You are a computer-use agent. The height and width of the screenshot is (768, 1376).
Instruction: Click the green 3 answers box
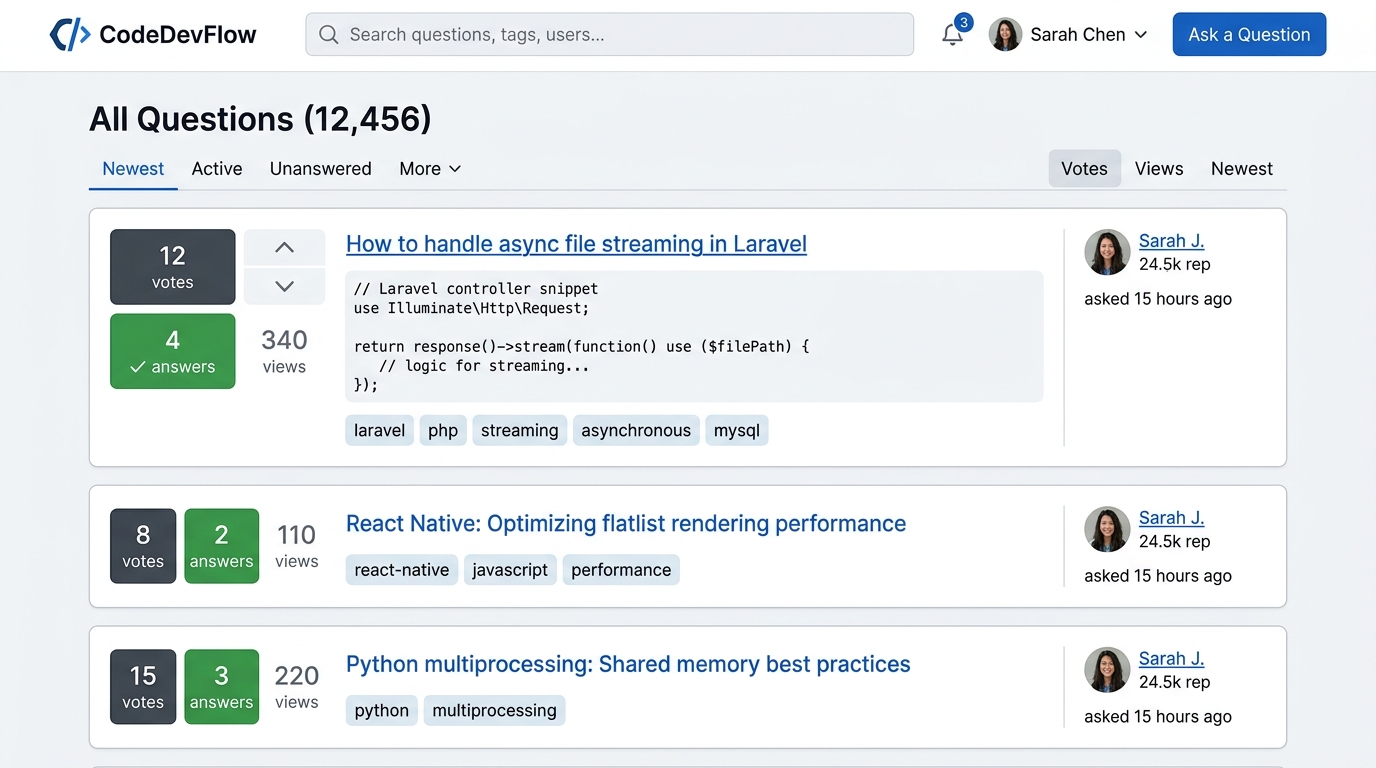point(222,687)
